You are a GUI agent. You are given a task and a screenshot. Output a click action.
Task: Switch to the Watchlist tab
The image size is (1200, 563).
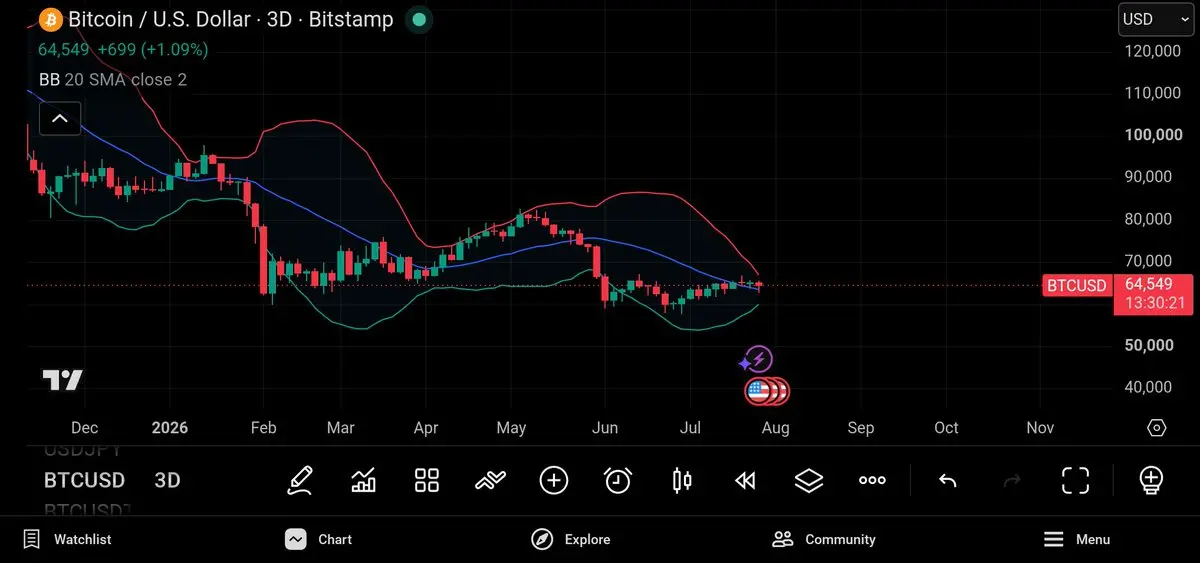click(x=67, y=539)
